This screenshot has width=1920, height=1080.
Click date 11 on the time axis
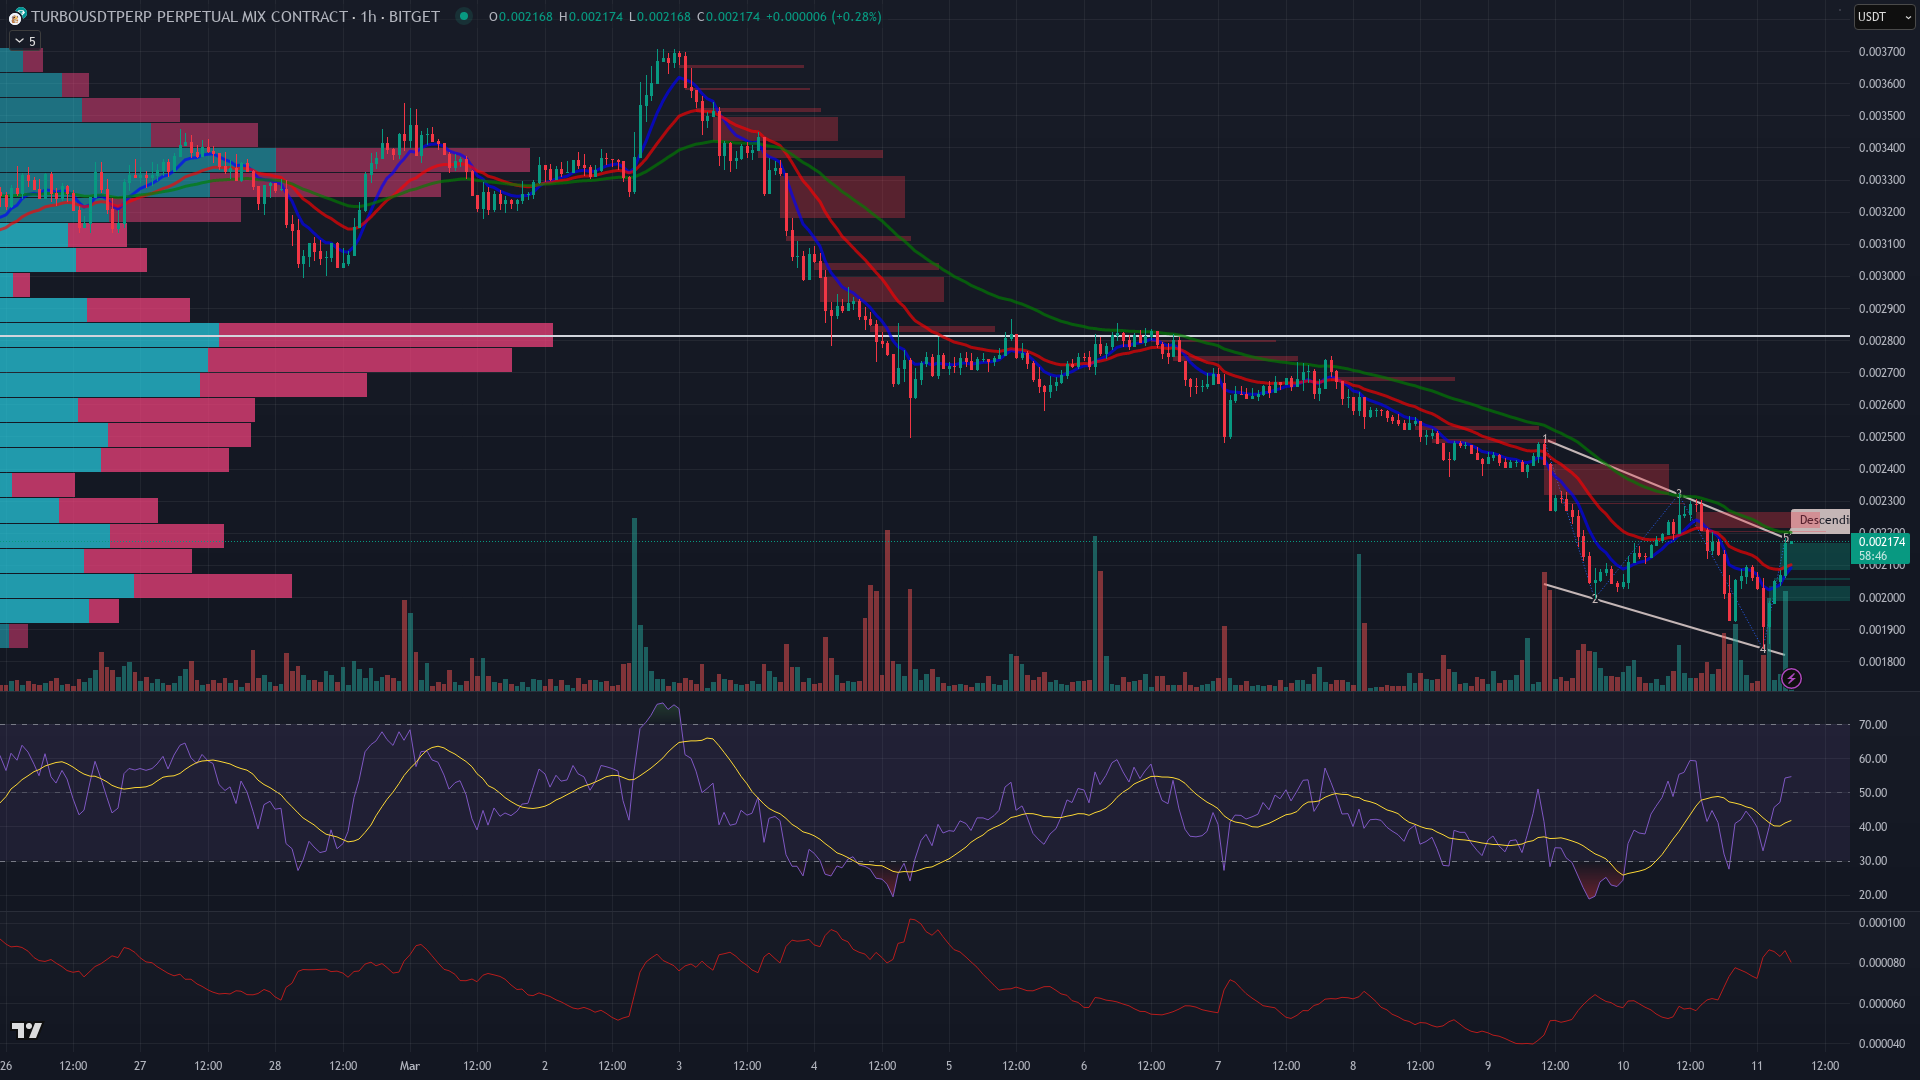1757,1066
